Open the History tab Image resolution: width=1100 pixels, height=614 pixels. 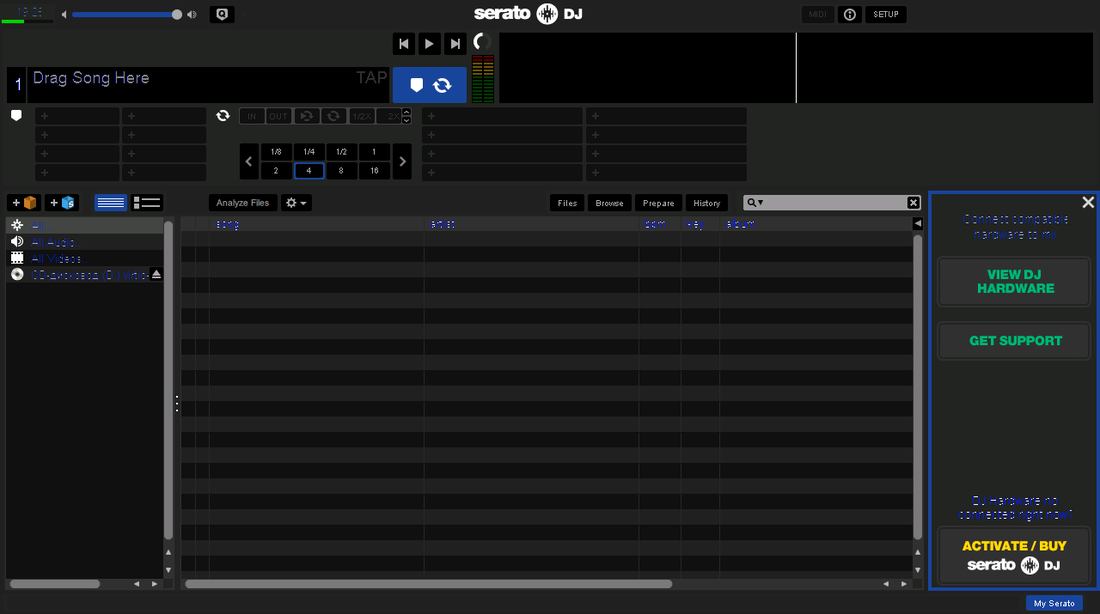(707, 202)
